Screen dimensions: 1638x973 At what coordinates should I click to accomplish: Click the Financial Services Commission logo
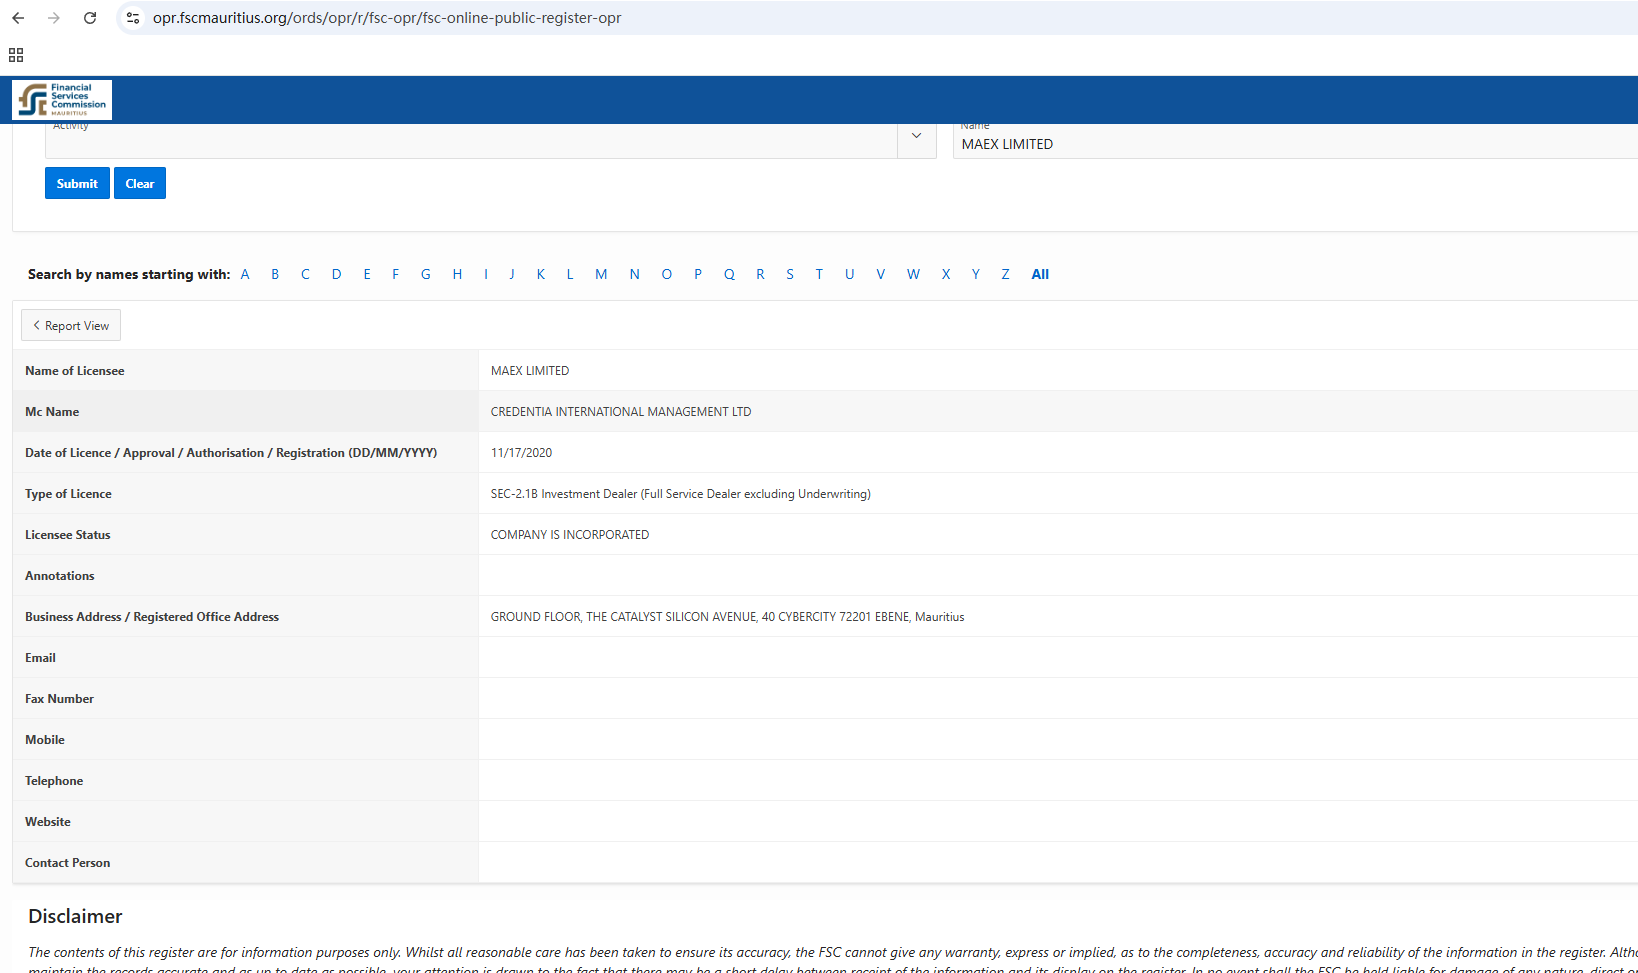pos(62,100)
